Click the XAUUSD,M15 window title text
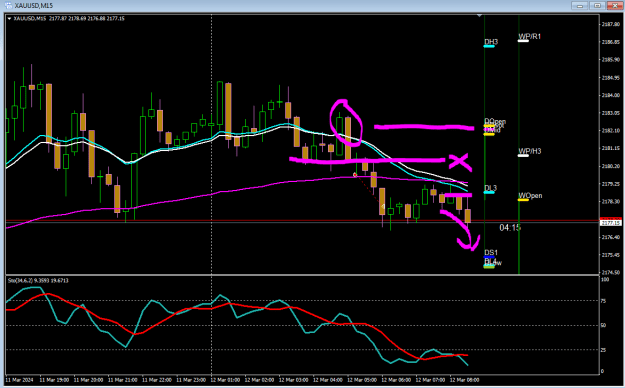This screenshot has width=625, height=388. [33, 6]
